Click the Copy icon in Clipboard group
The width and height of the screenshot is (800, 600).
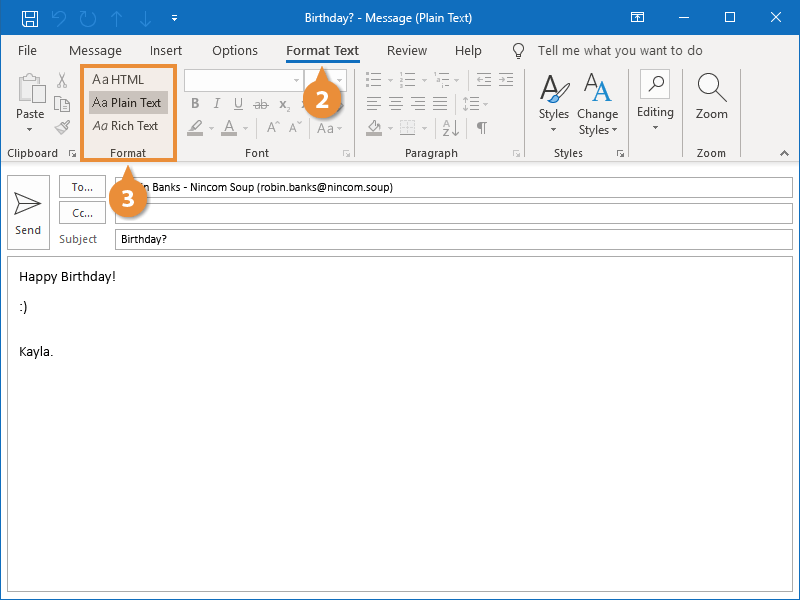pos(62,104)
